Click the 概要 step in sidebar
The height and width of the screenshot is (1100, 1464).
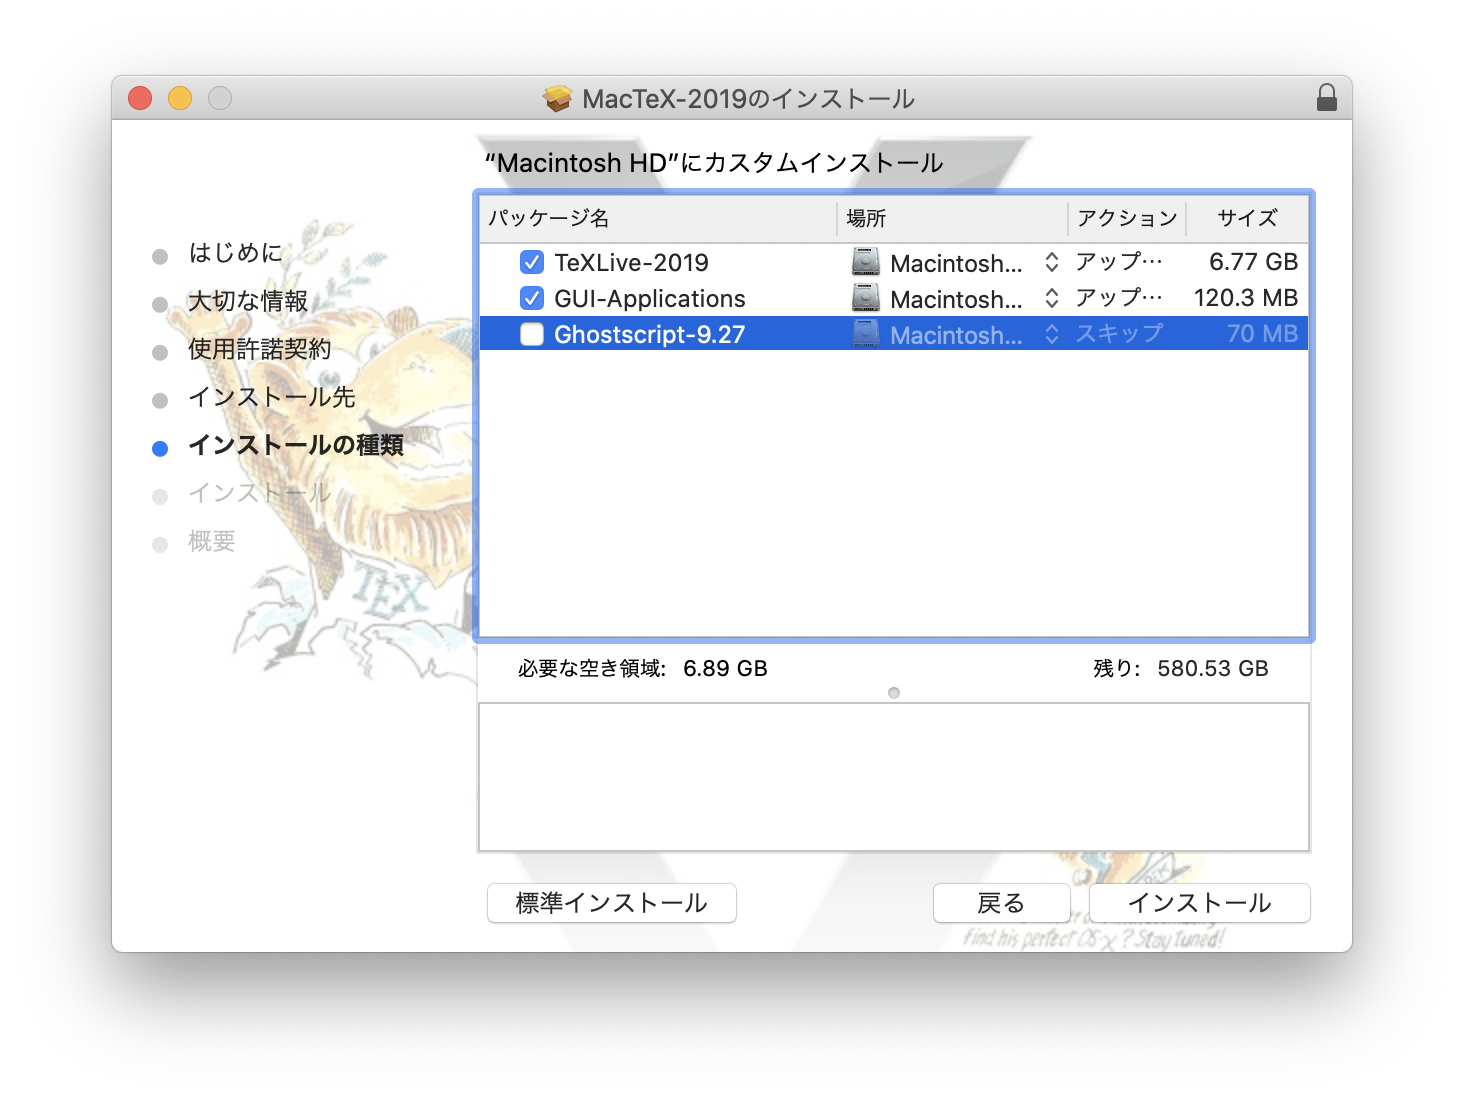pos(212,541)
